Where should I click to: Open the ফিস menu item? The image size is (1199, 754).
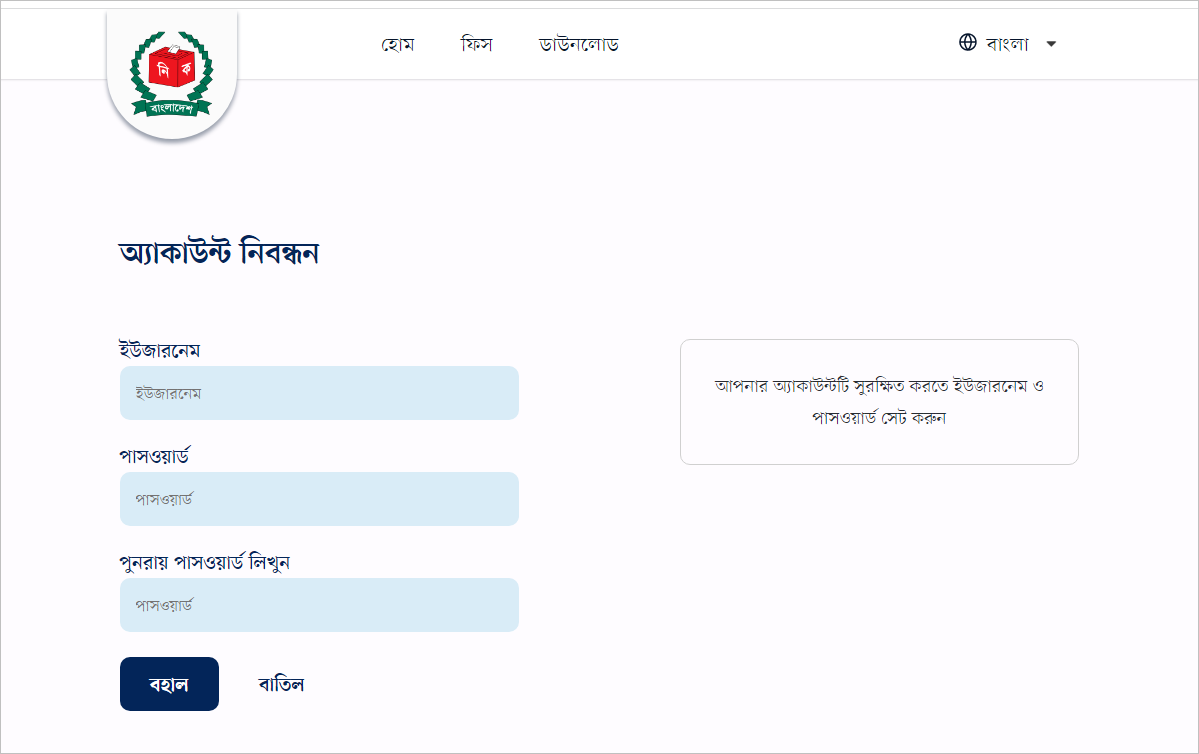[x=476, y=44]
